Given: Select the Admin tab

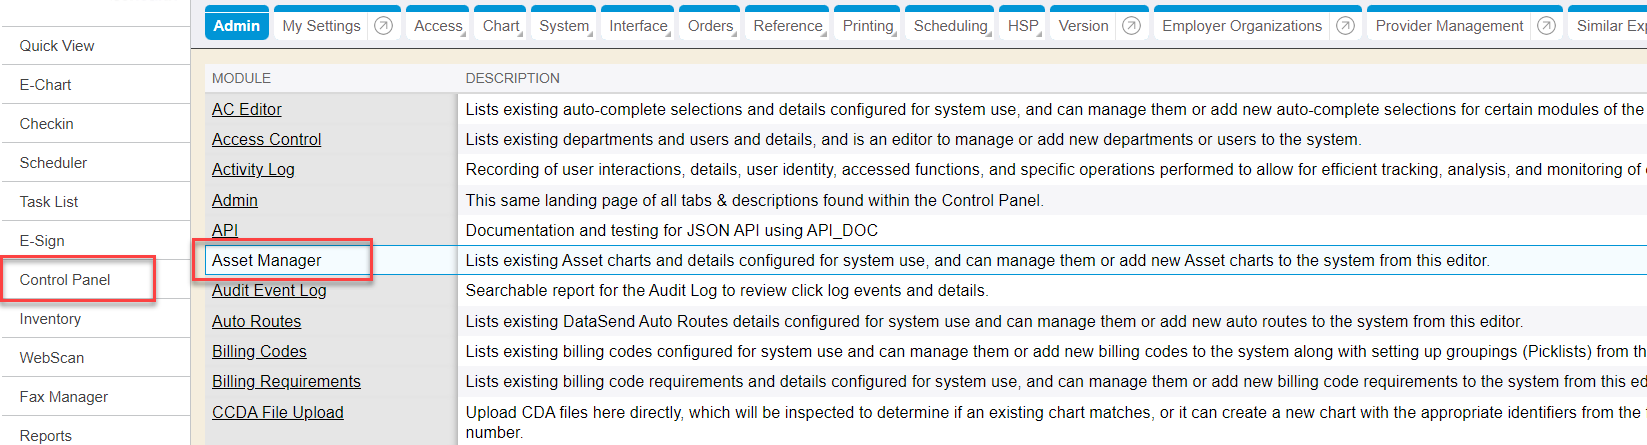Looking at the screenshot, I should pos(237,26).
